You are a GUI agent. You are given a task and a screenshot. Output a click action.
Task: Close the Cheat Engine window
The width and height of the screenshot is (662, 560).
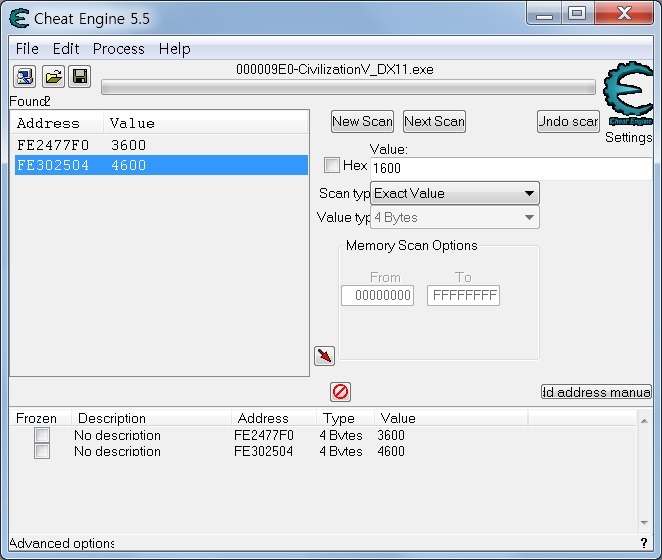(624, 14)
